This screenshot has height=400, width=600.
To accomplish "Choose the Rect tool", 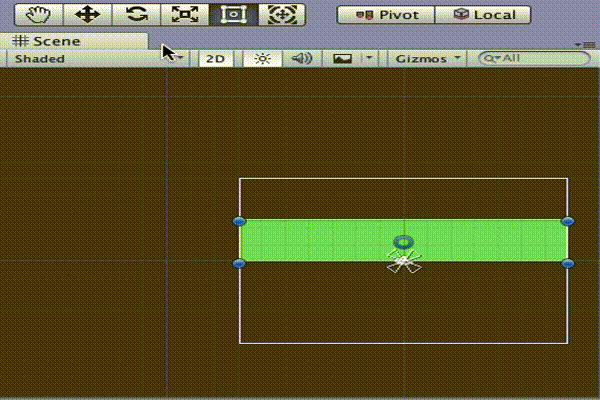I will [x=233, y=15].
